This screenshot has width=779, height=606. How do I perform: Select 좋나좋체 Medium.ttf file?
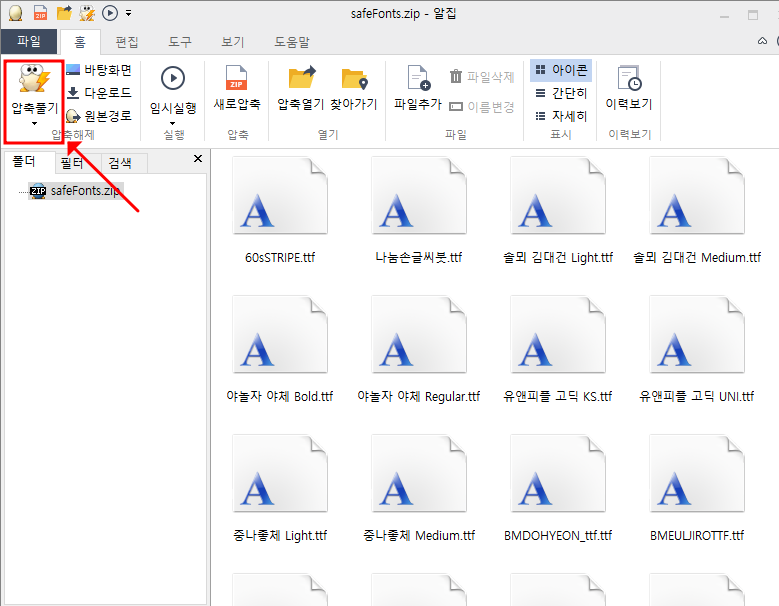tap(419, 489)
